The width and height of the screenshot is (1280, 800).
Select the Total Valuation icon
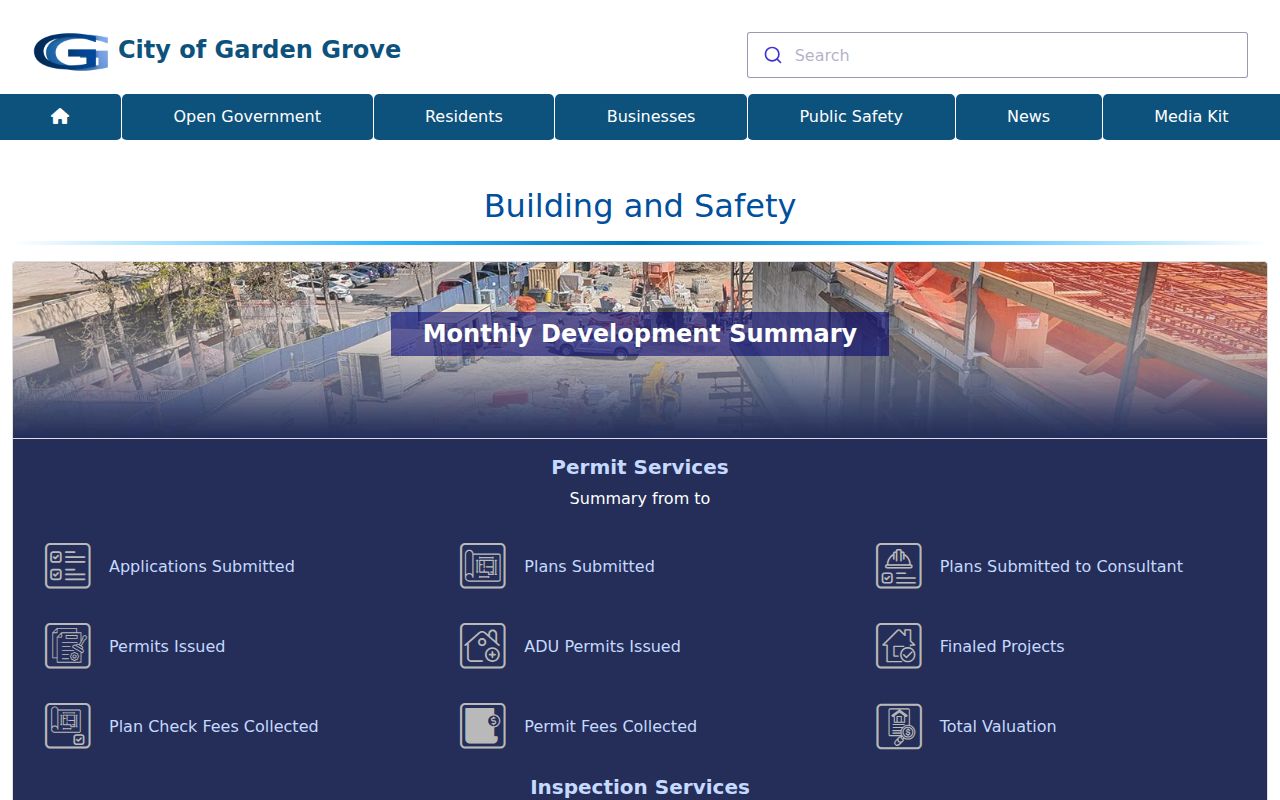coord(899,726)
